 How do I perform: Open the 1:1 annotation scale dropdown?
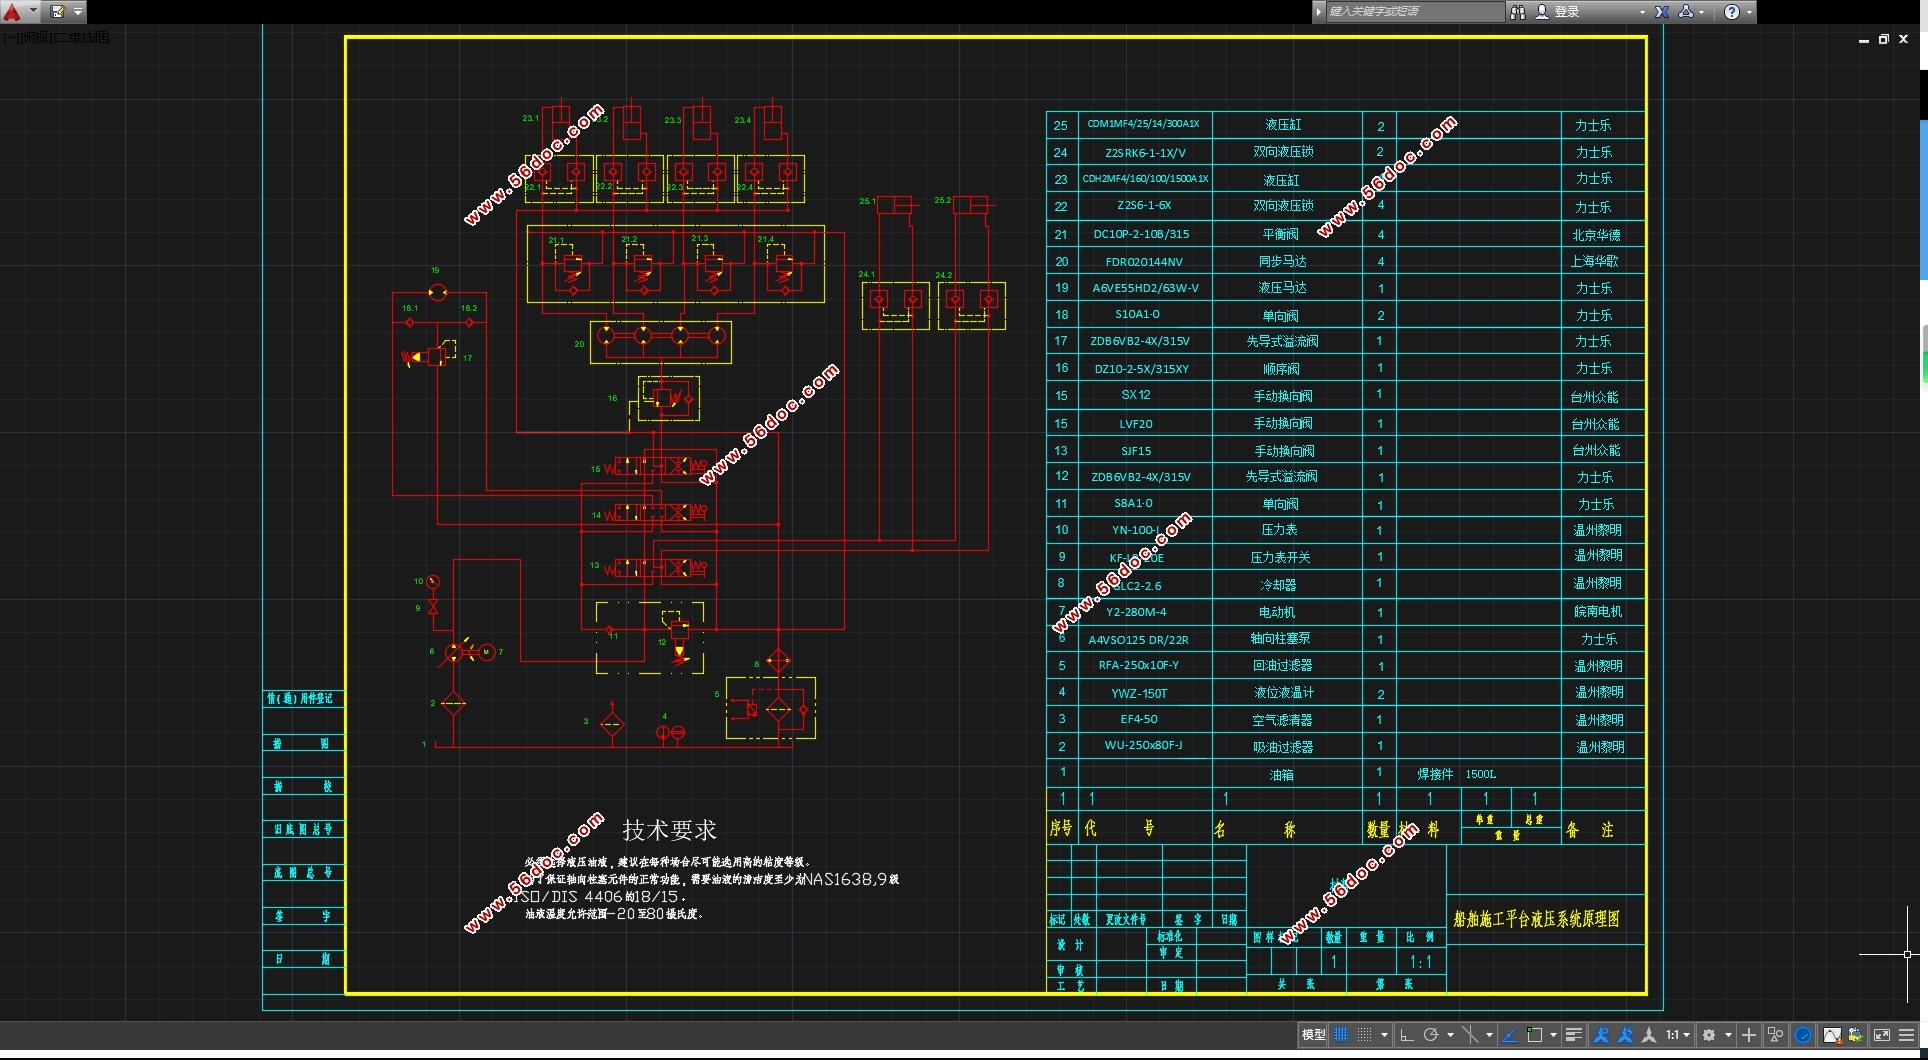pyautogui.click(x=1678, y=1035)
